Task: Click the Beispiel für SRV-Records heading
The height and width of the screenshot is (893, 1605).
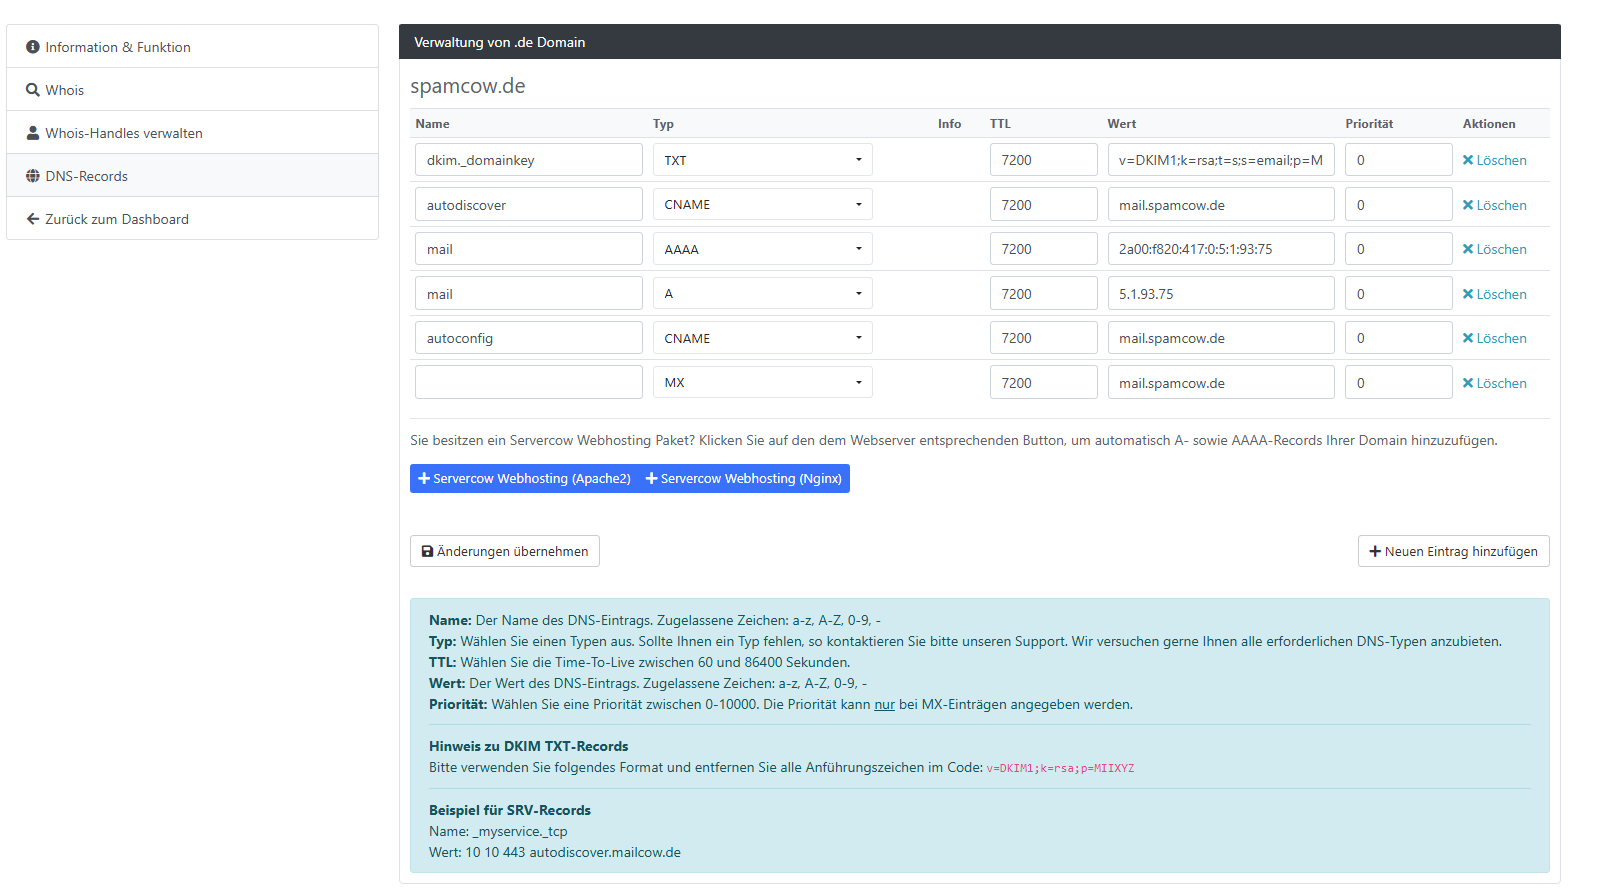Action: click(x=510, y=810)
